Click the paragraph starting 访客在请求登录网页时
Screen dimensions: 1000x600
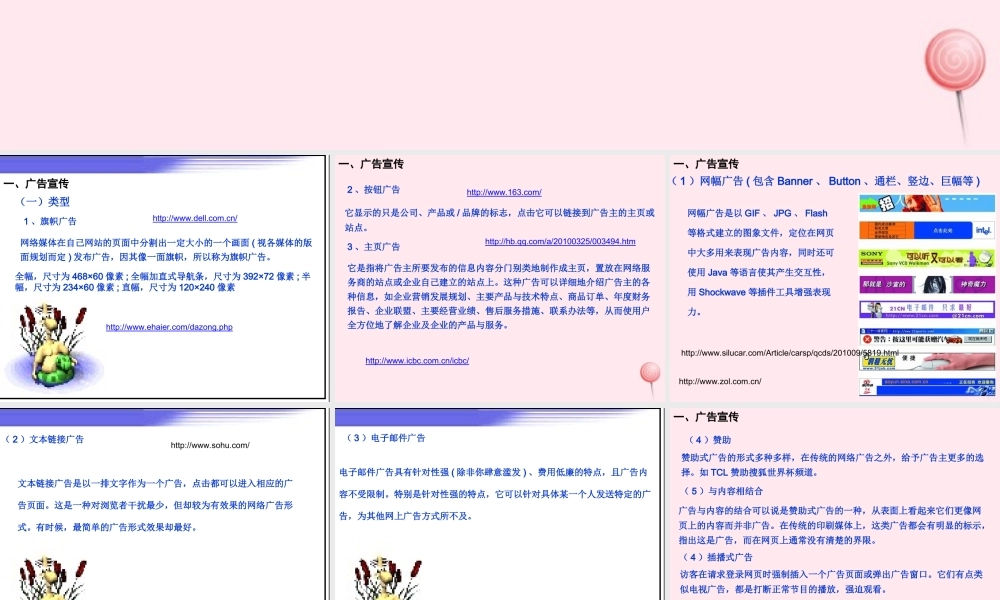click(x=831, y=582)
